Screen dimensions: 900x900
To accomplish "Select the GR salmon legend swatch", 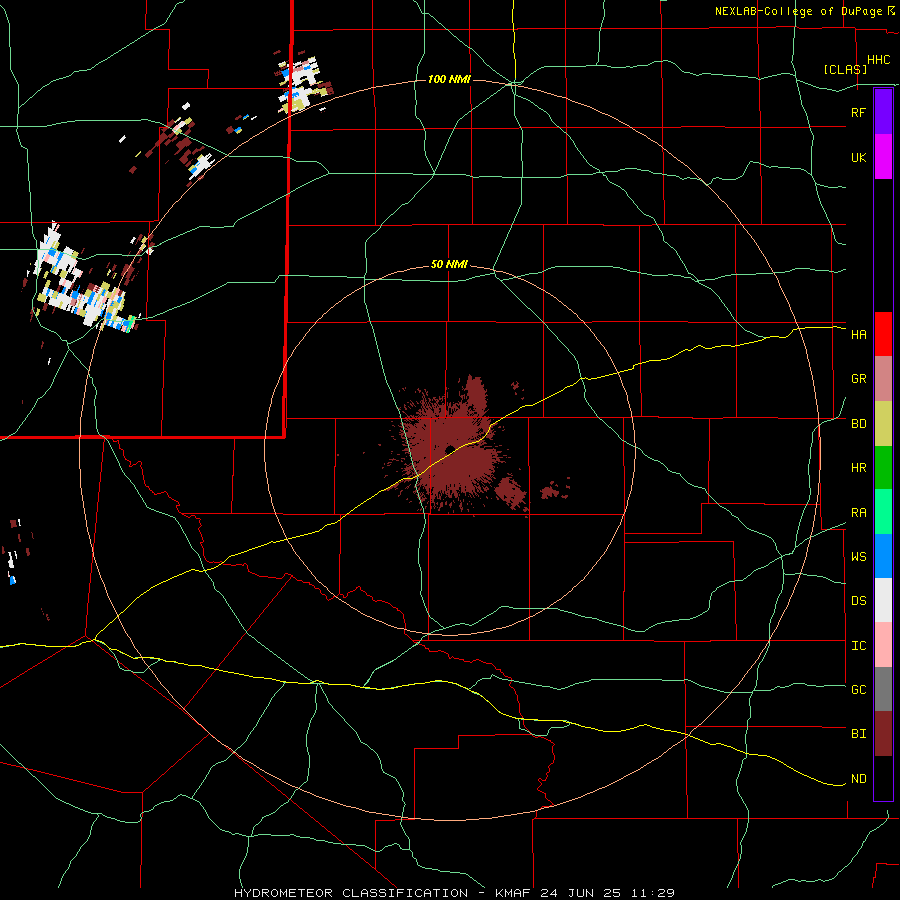I will tap(883, 379).
